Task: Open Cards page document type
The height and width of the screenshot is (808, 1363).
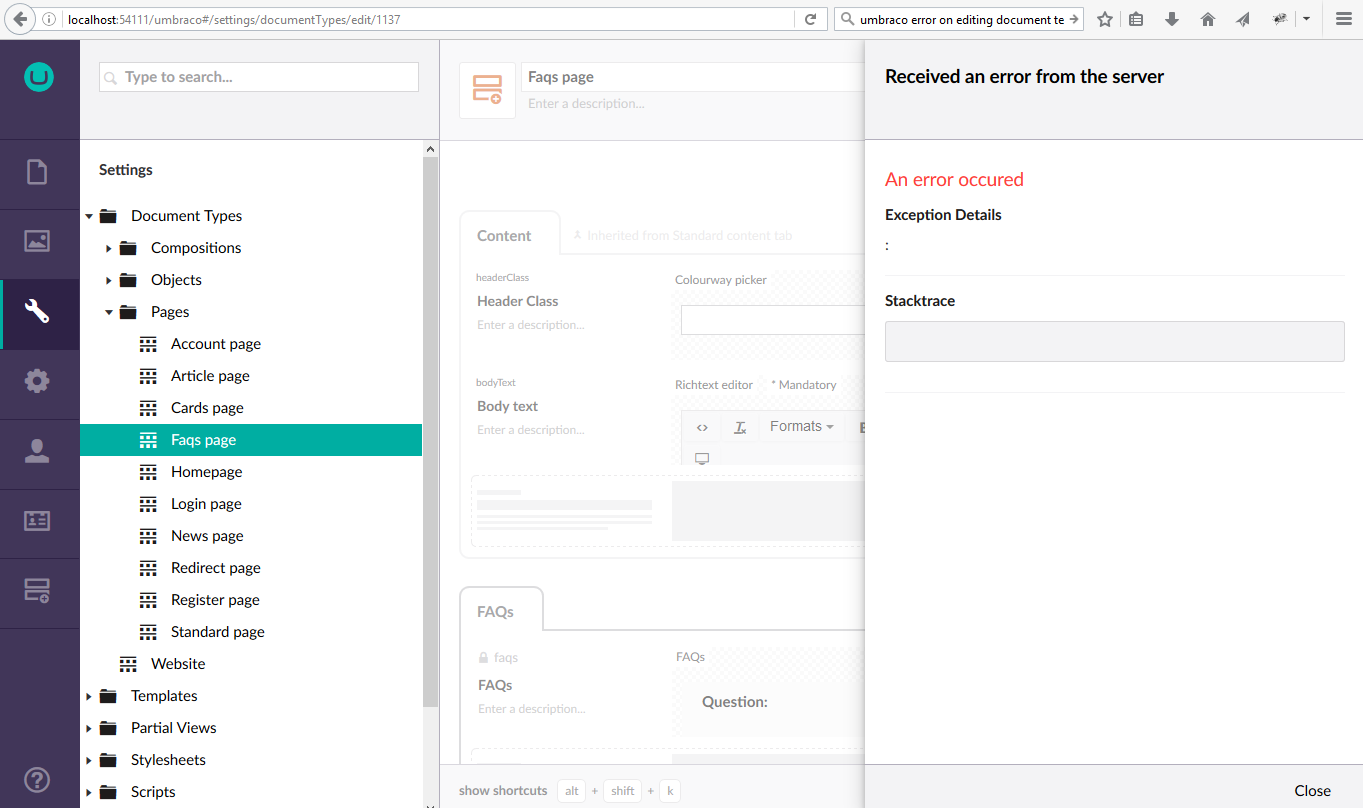Action: coord(207,408)
